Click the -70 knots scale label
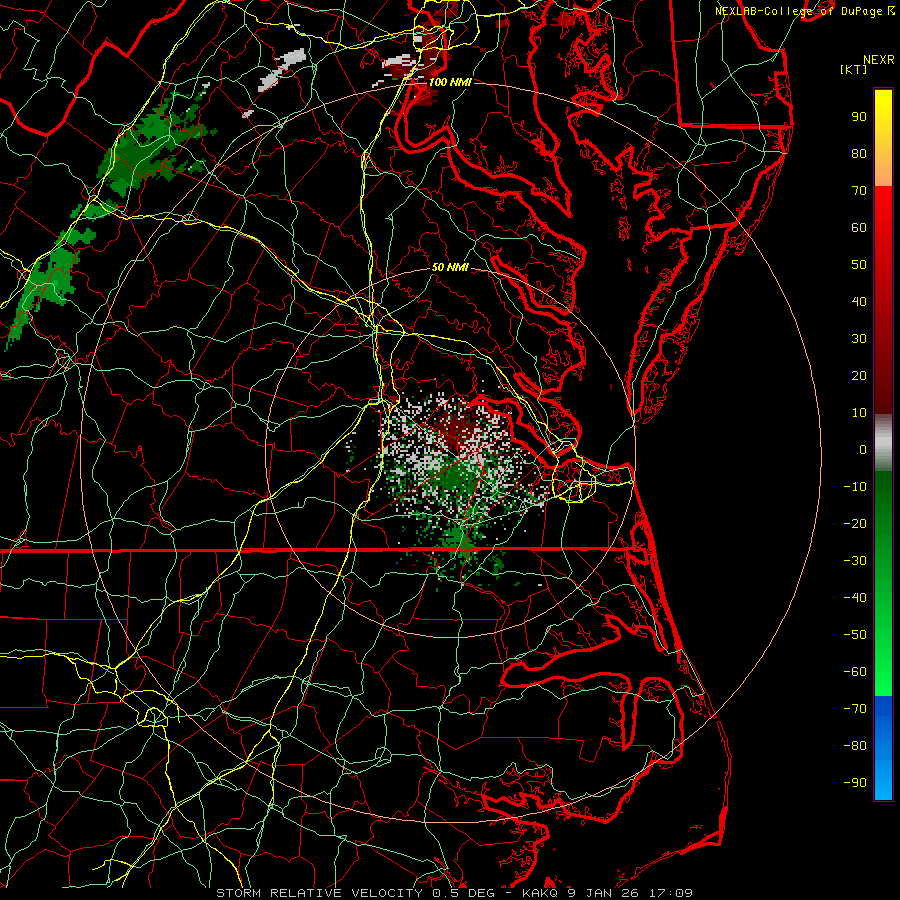Screen dimensions: 900x900 [855, 709]
